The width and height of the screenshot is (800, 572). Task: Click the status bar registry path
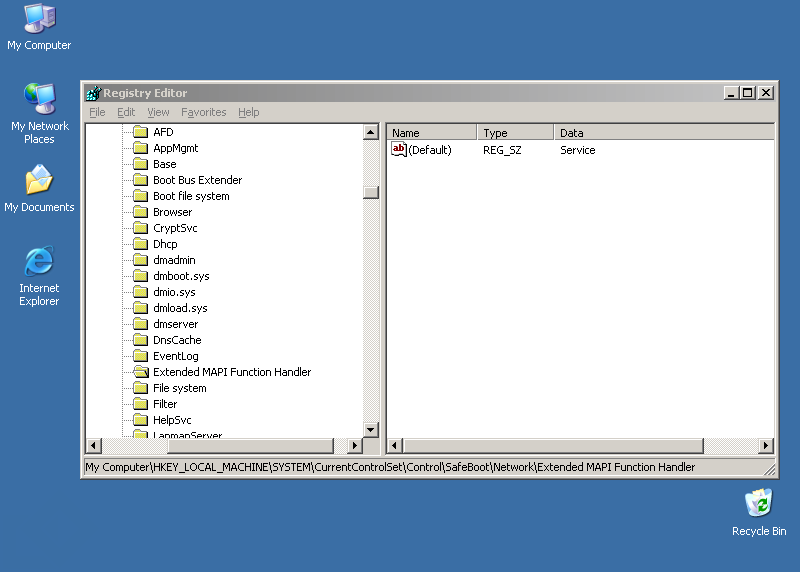pos(390,467)
